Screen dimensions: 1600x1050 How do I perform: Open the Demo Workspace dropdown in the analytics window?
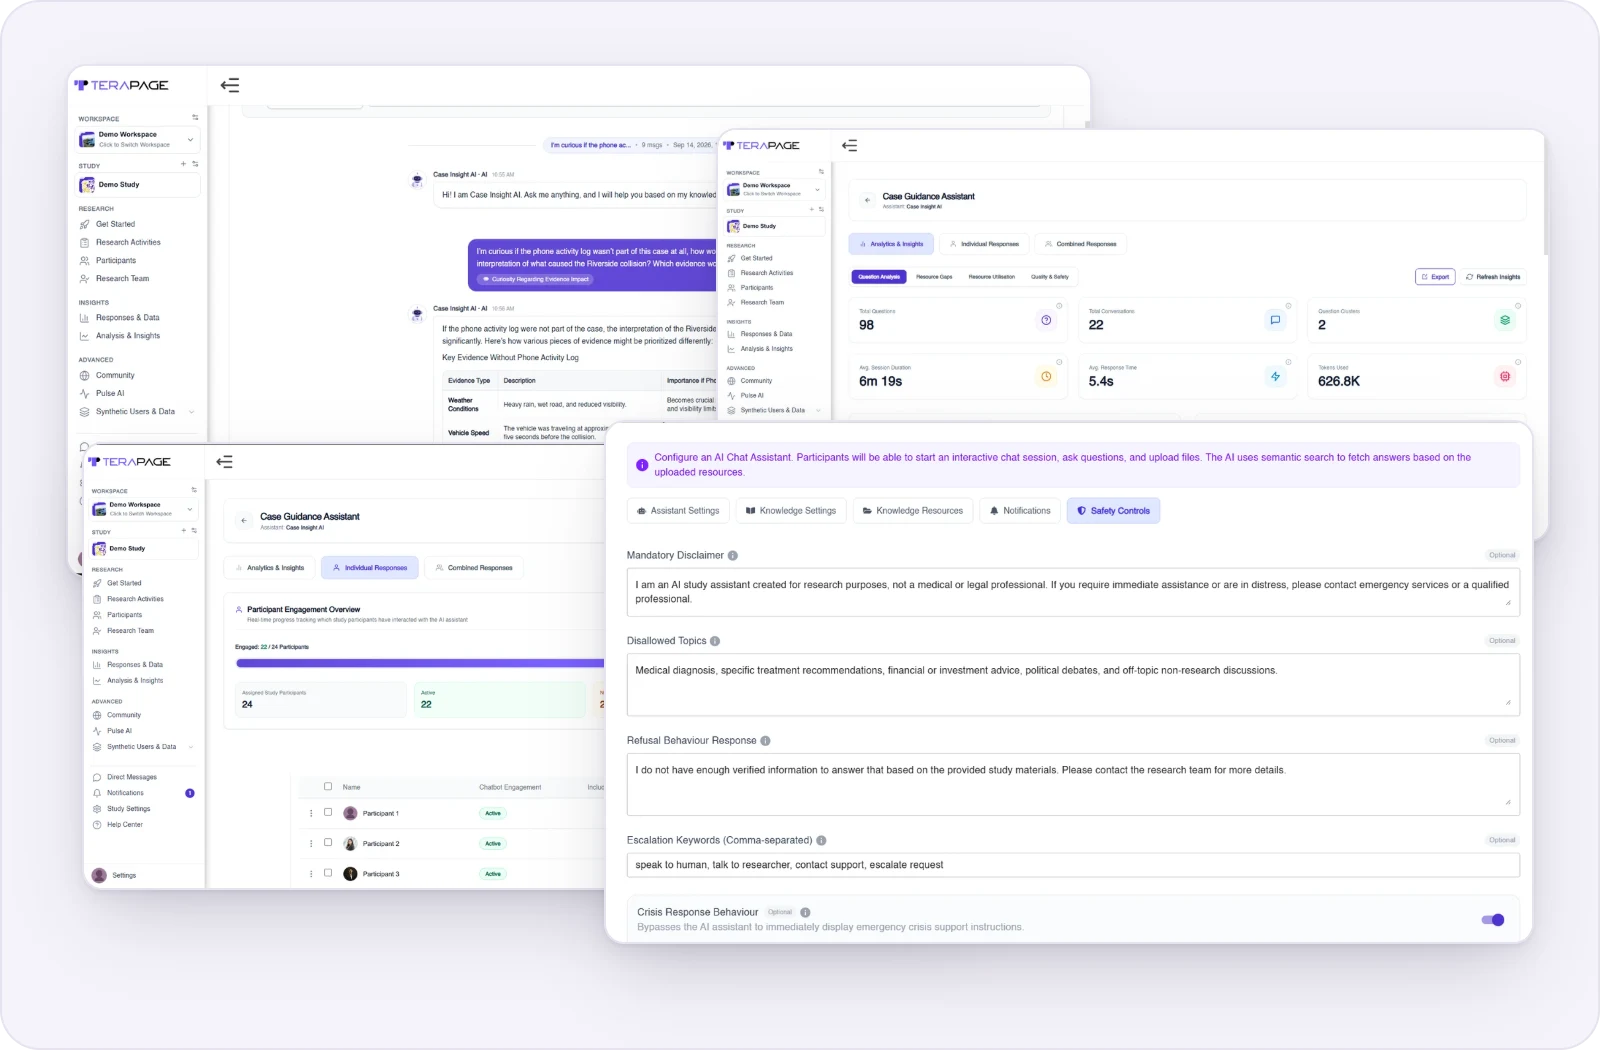coord(775,189)
